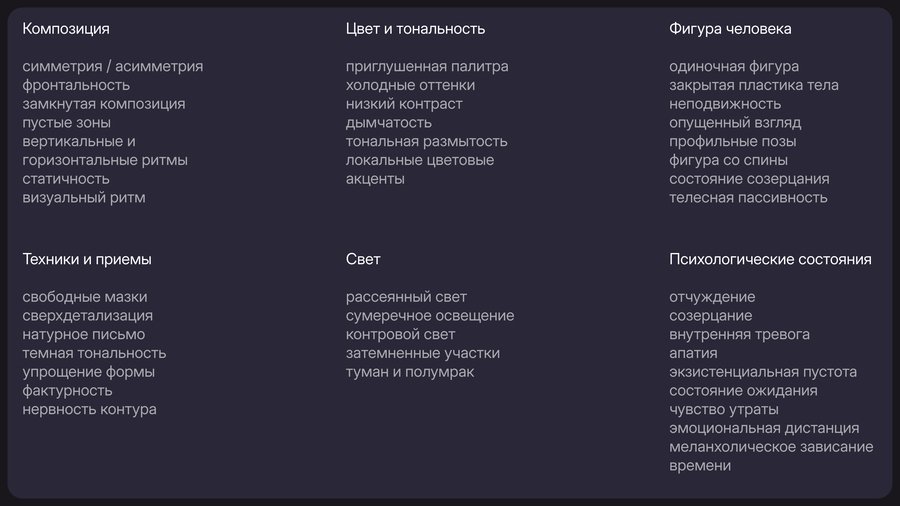
Task: Select the фигура со спины item
Action: pyautogui.click(x=728, y=160)
